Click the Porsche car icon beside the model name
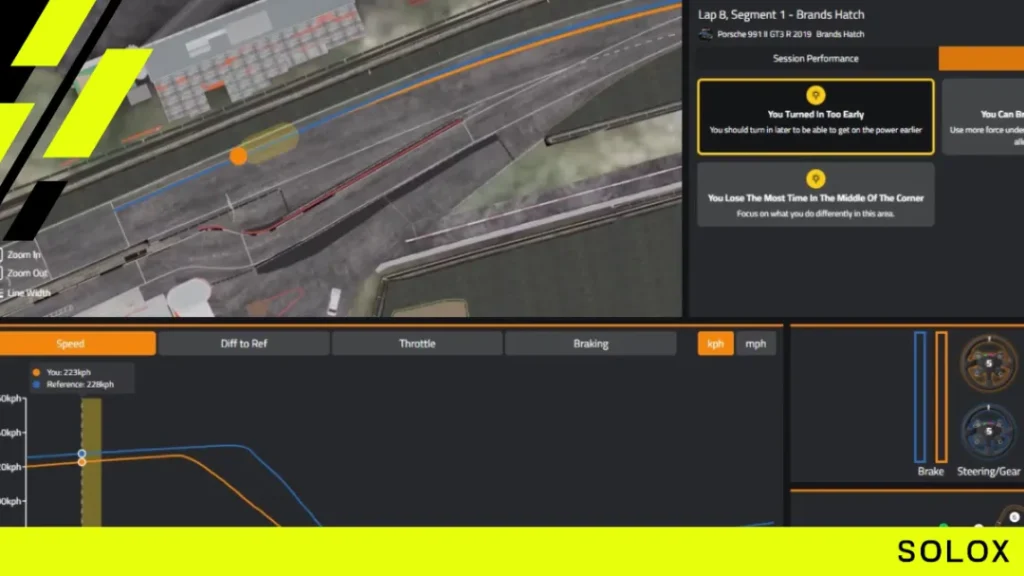 click(x=705, y=34)
